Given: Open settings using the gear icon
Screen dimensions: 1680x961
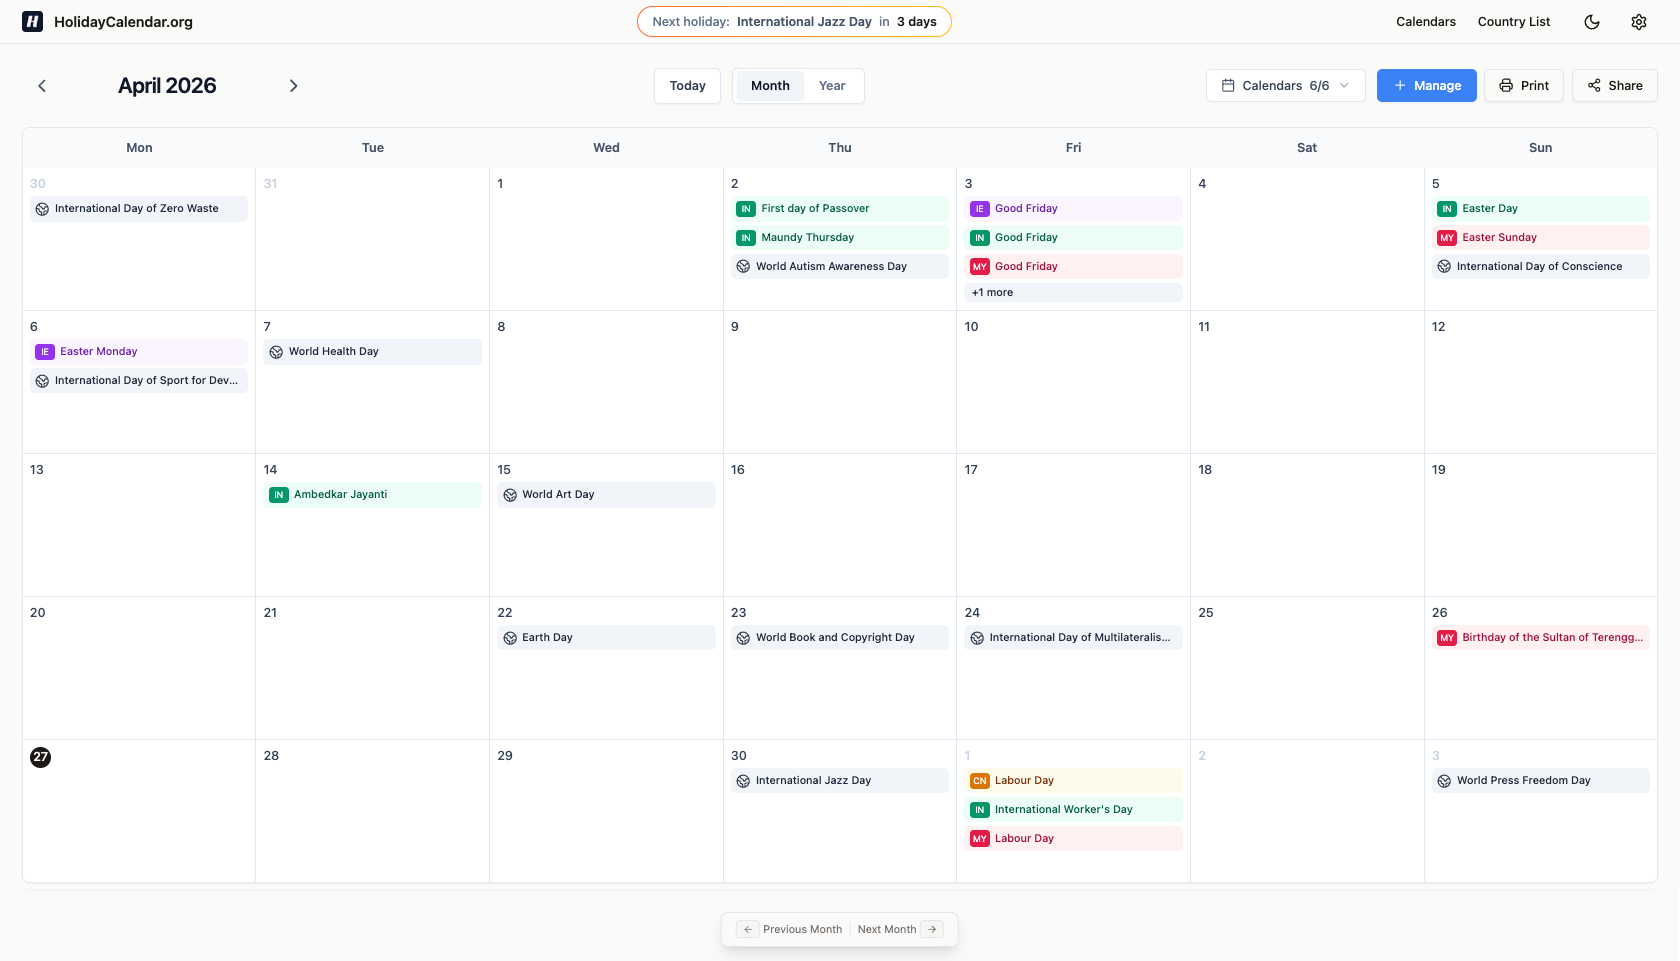Looking at the screenshot, I should (x=1639, y=21).
